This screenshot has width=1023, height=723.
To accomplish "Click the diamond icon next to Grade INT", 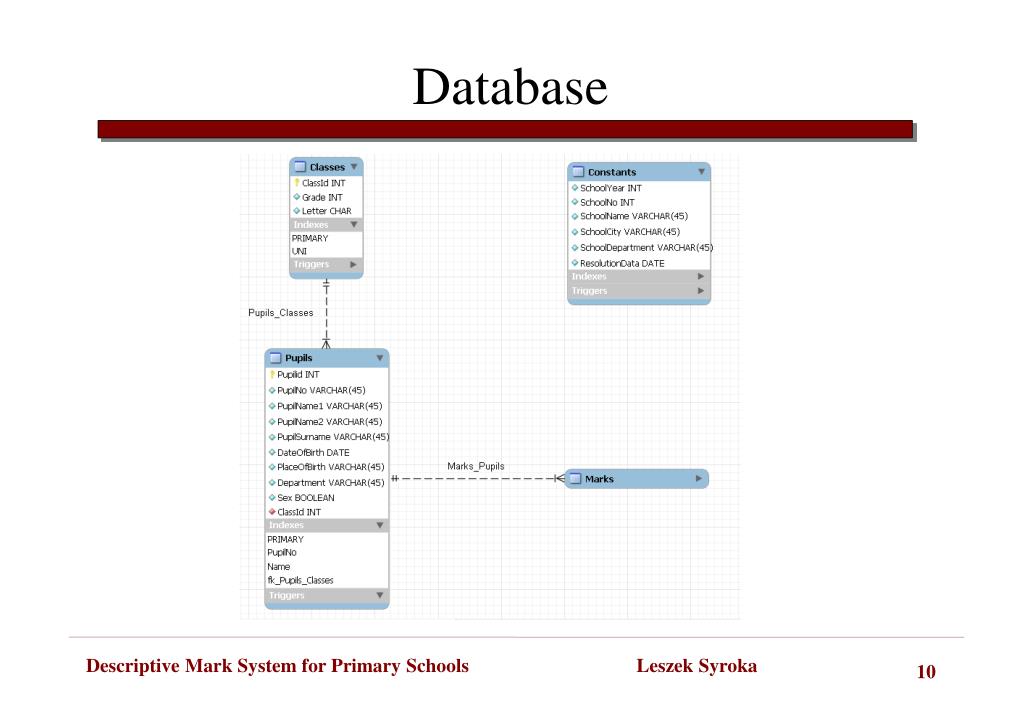I will tap(297, 196).
